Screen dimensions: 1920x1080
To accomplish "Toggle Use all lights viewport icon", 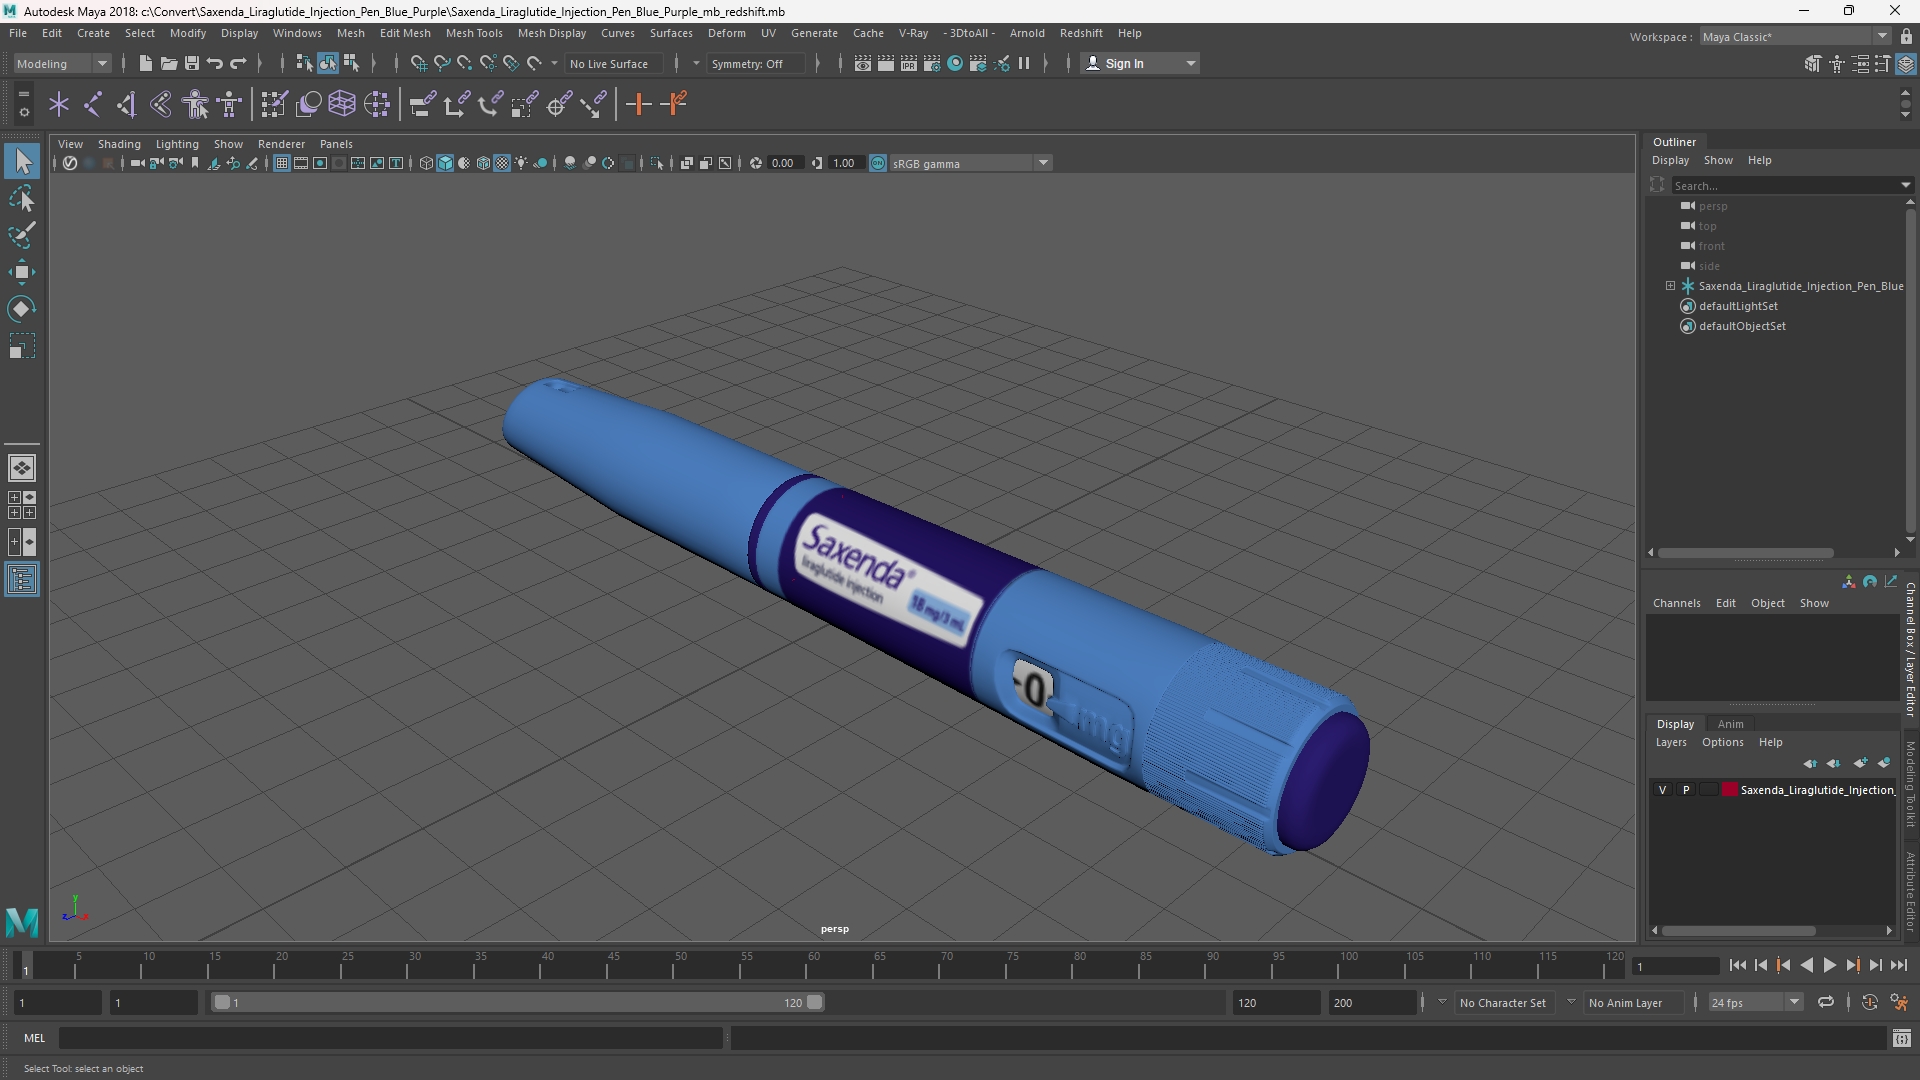I will coord(521,163).
